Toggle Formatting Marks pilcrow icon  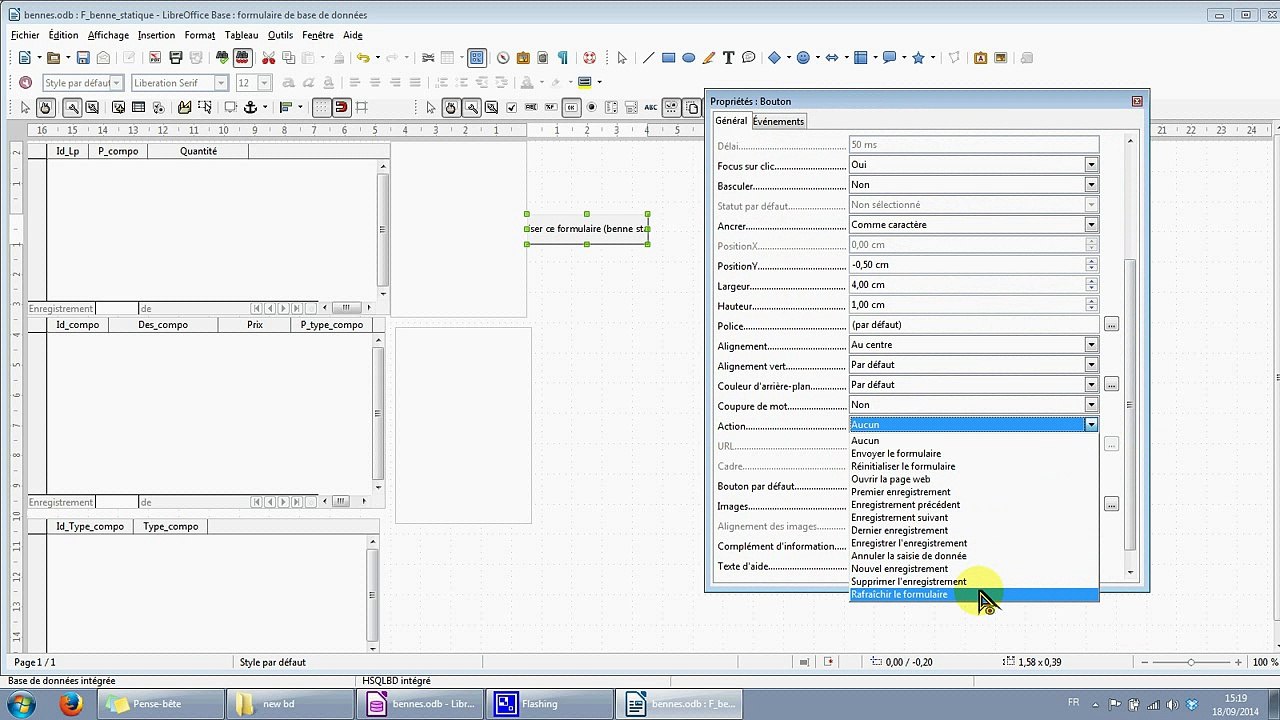[x=563, y=58]
